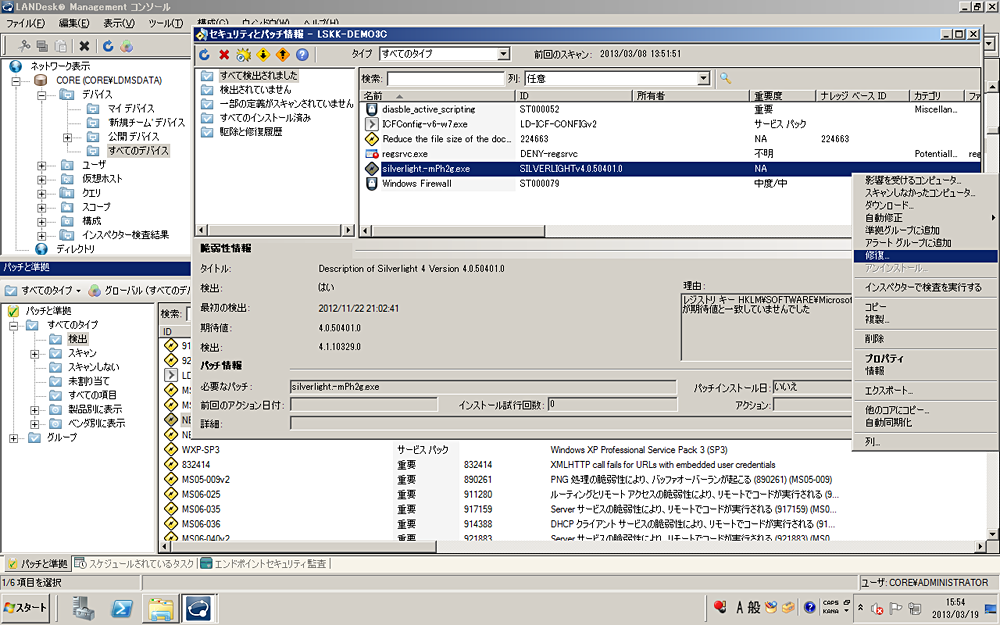Image resolution: width=1000 pixels, height=625 pixels.
Task: Click the blue refresh icon in main toolbar
Action: tap(108, 46)
